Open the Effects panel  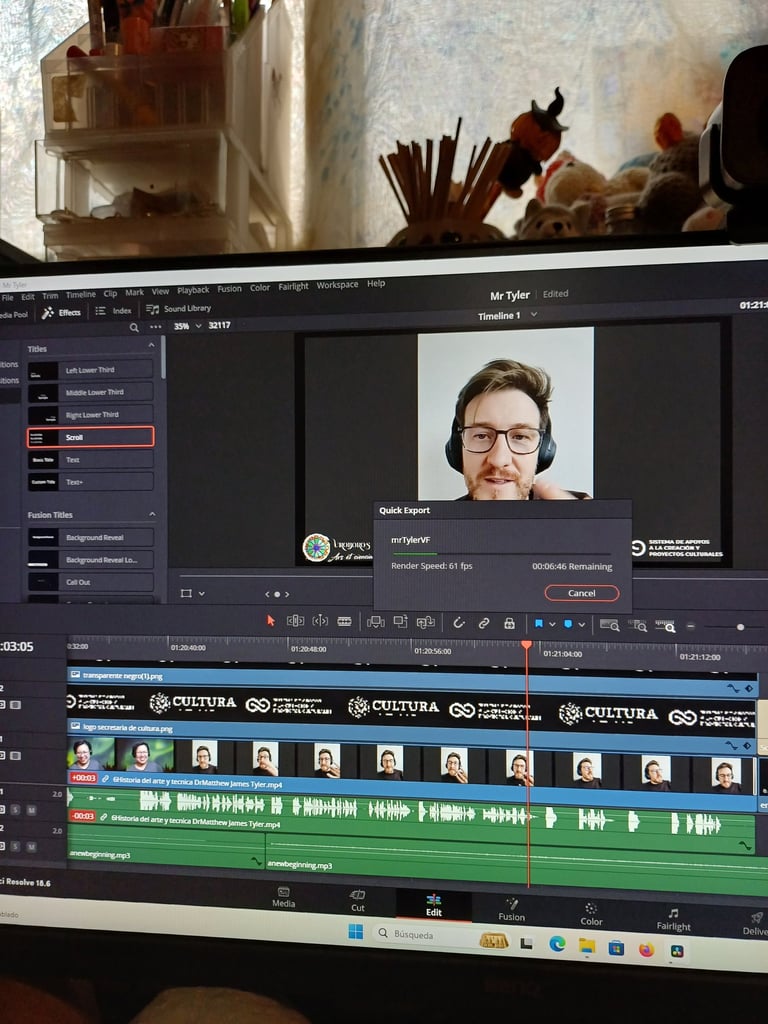[61, 313]
